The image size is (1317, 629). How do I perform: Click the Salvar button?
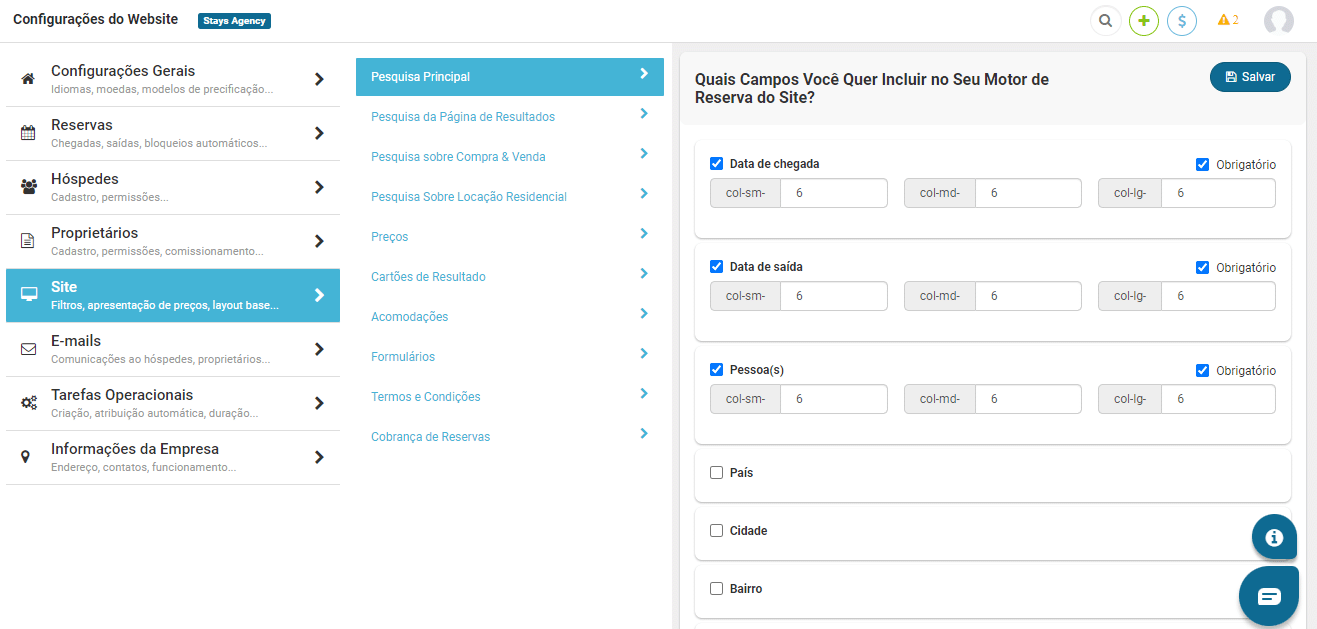coord(1250,77)
